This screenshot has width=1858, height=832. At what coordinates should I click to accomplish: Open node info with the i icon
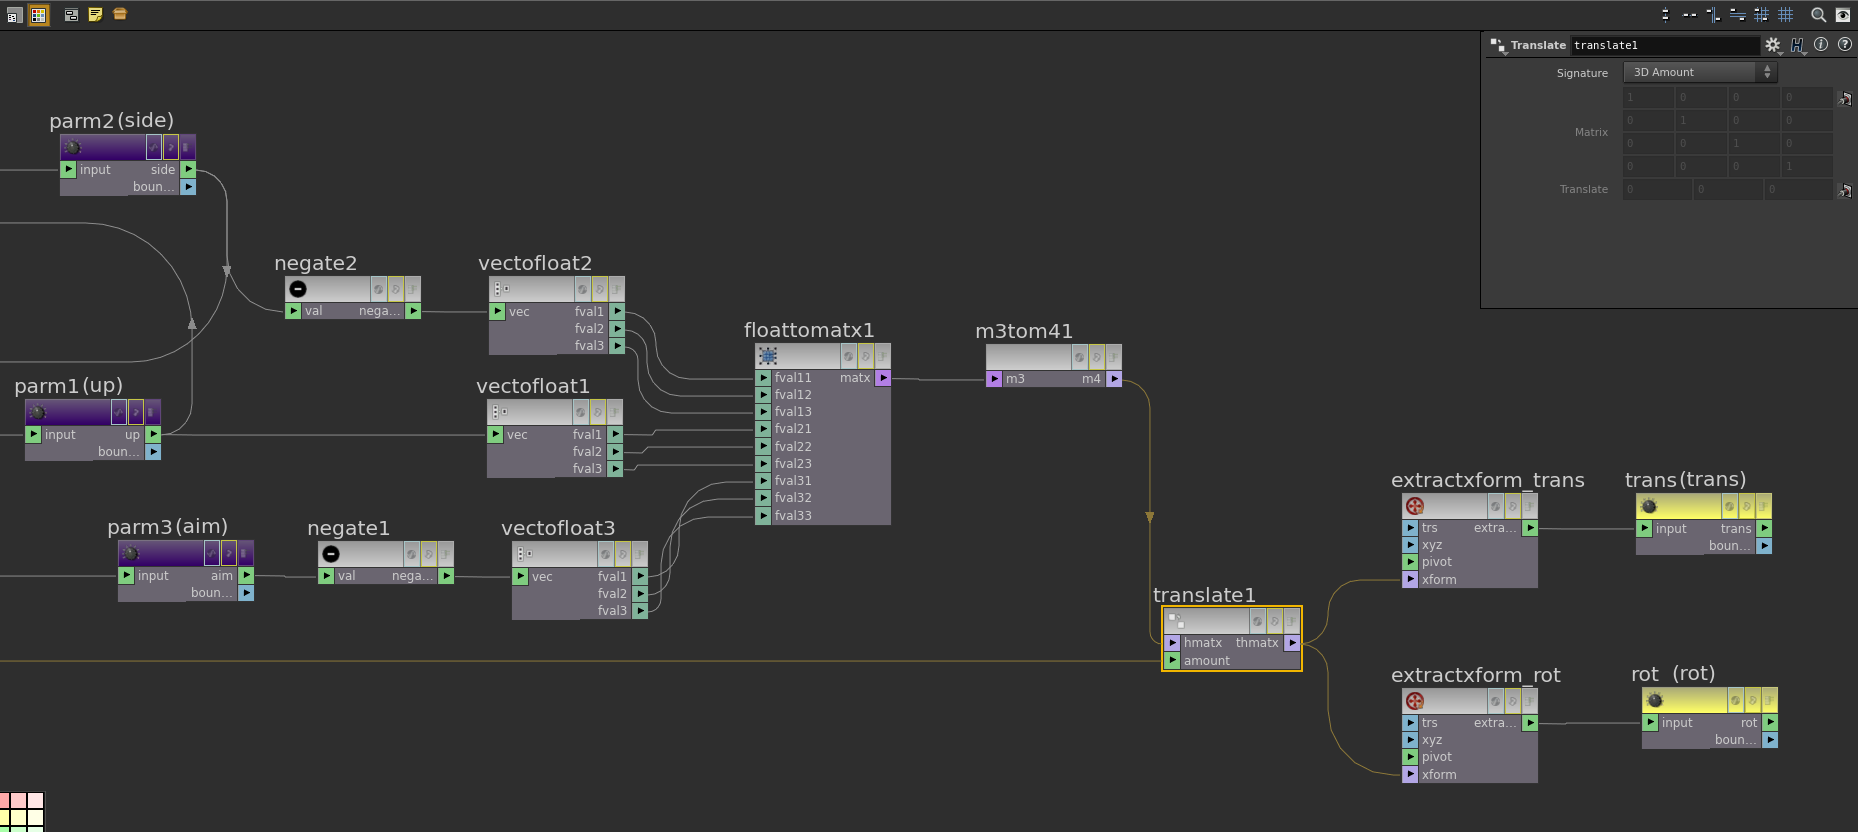coord(1821,45)
